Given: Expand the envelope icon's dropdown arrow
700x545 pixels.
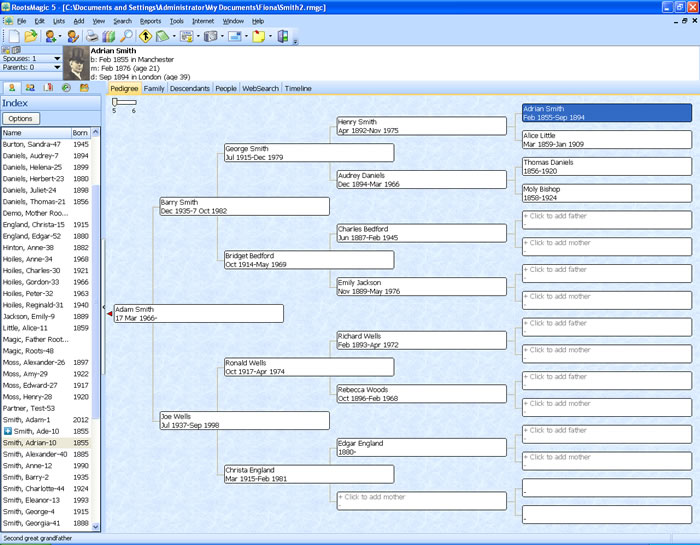Looking at the screenshot, I should click(x=246, y=37).
